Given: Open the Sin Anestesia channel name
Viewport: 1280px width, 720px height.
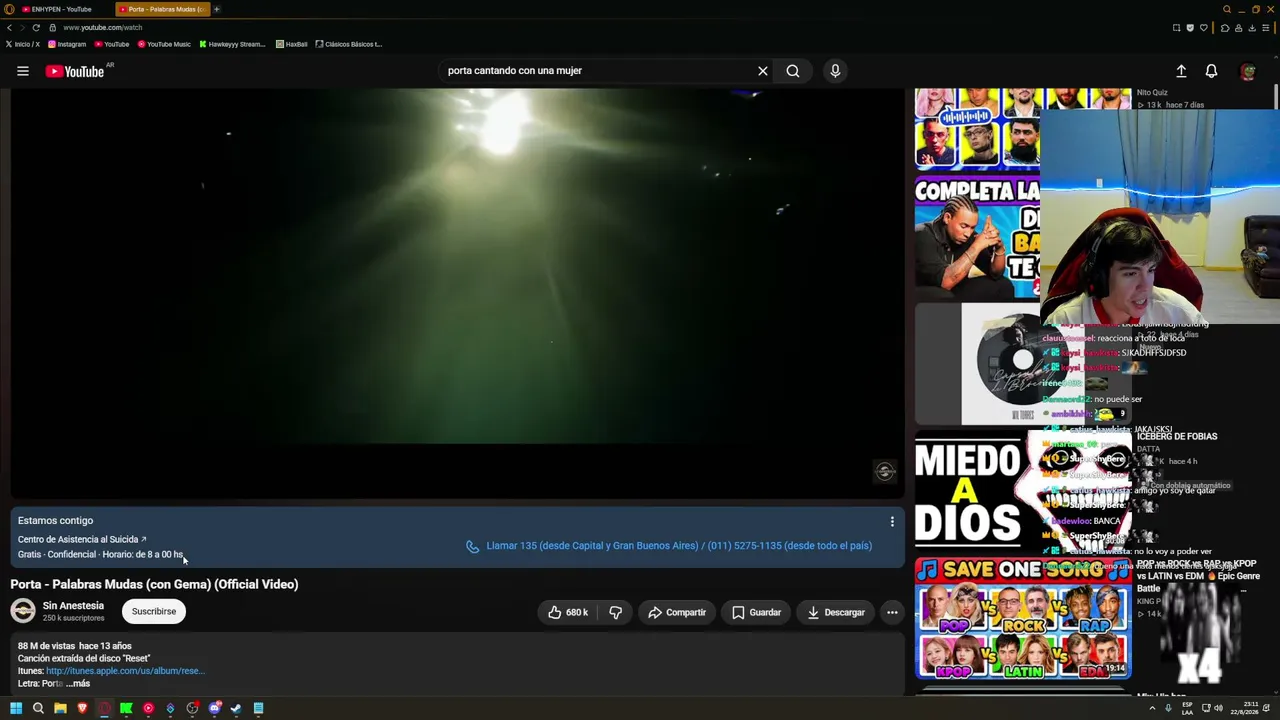Looking at the screenshot, I should tap(73, 606).
